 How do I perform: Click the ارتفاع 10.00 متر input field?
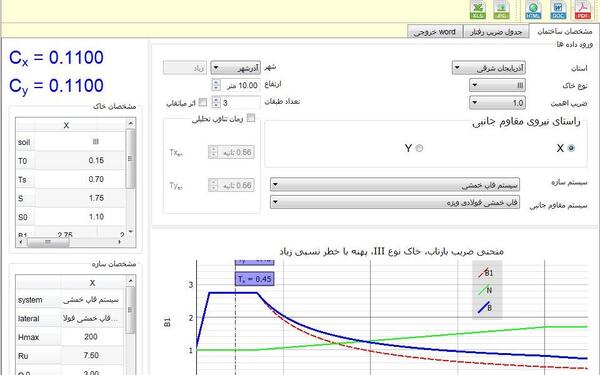[241, 85]
